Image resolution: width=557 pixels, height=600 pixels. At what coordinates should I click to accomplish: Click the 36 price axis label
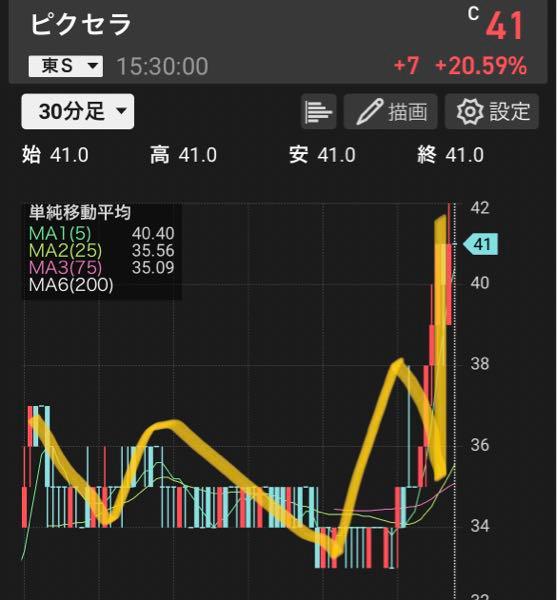pyautogui.click(x=480, y=445)
